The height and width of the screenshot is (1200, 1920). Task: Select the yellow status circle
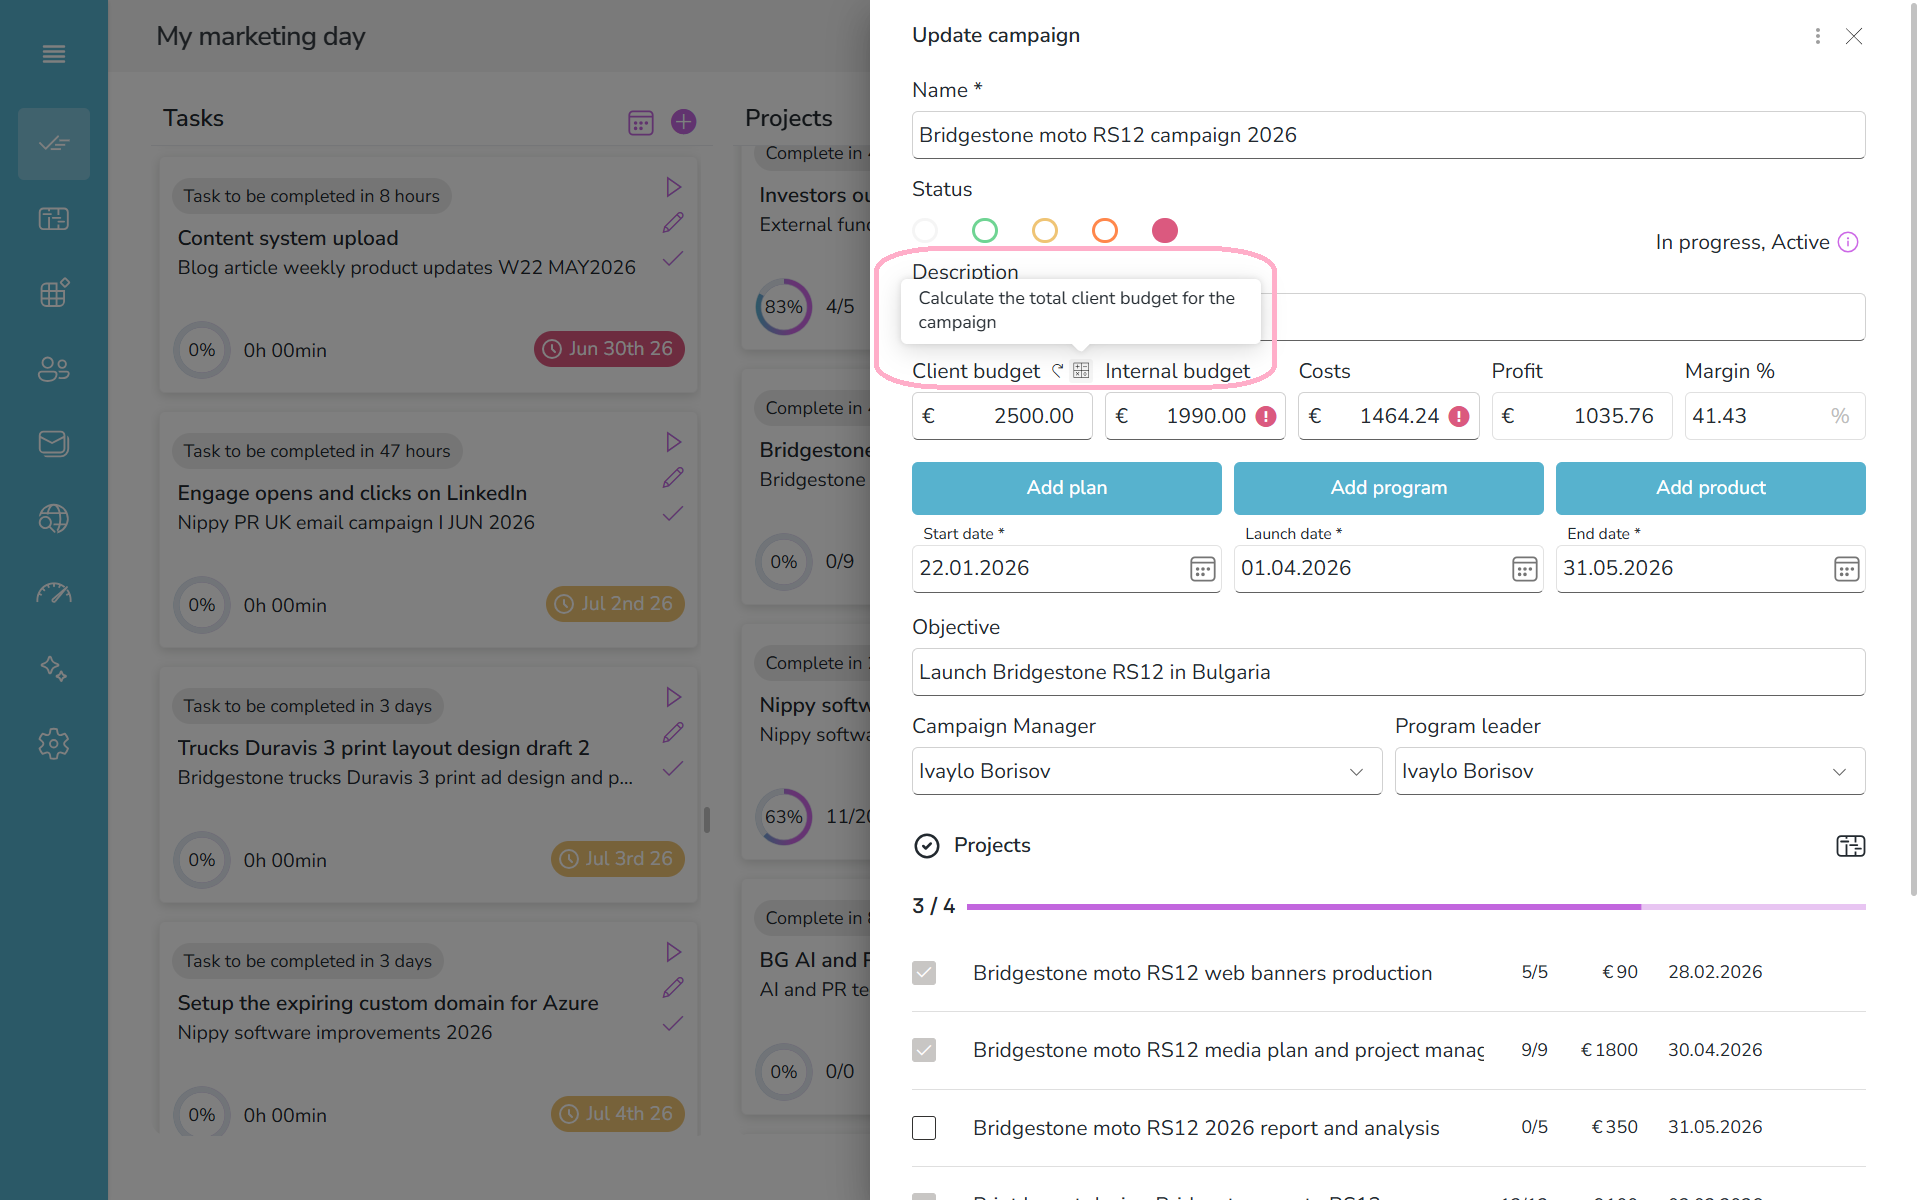(x=1045, y=231)
